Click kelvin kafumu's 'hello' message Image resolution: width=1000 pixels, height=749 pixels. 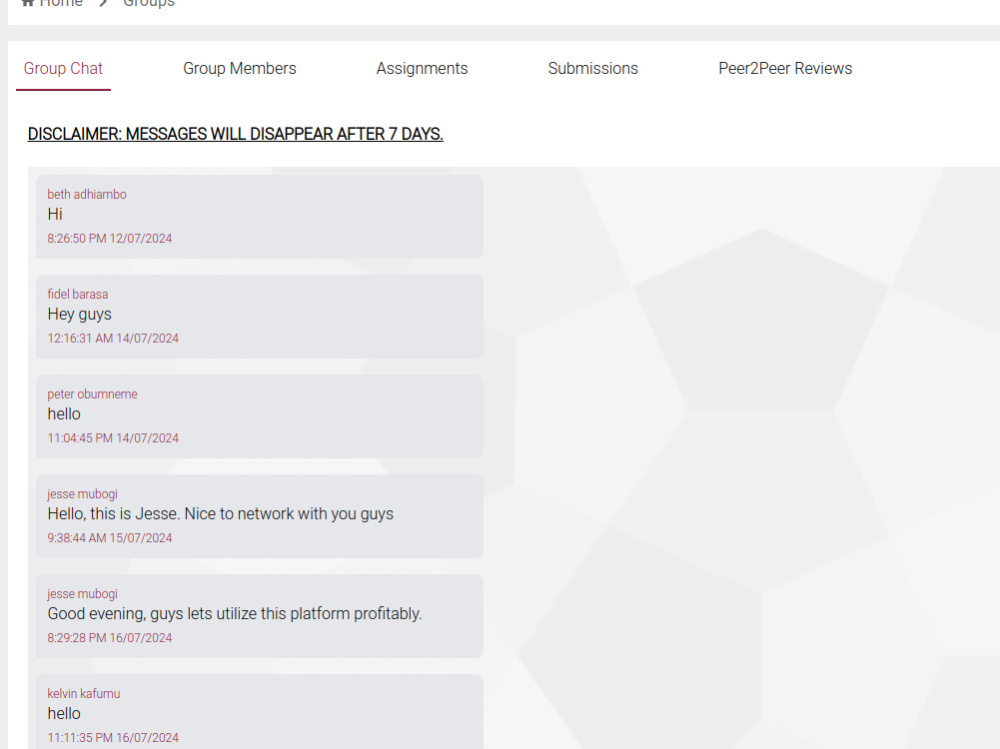coord(64,714)
